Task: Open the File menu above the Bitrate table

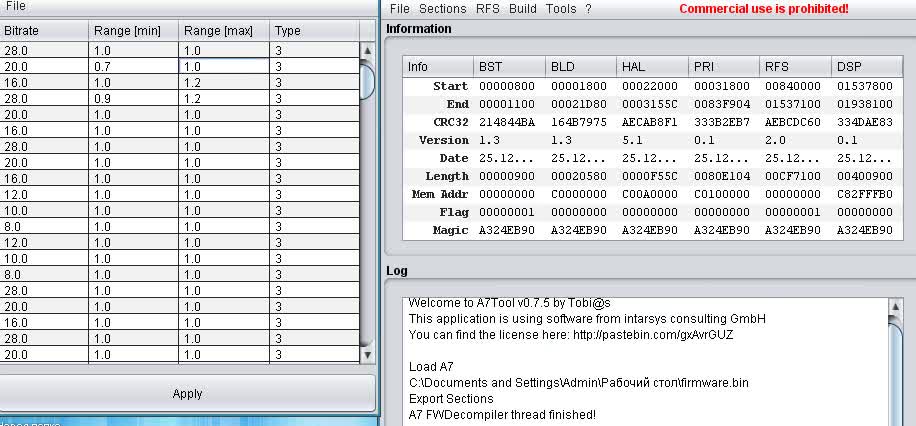Action: pyautogui.click(x=16, y=6)
